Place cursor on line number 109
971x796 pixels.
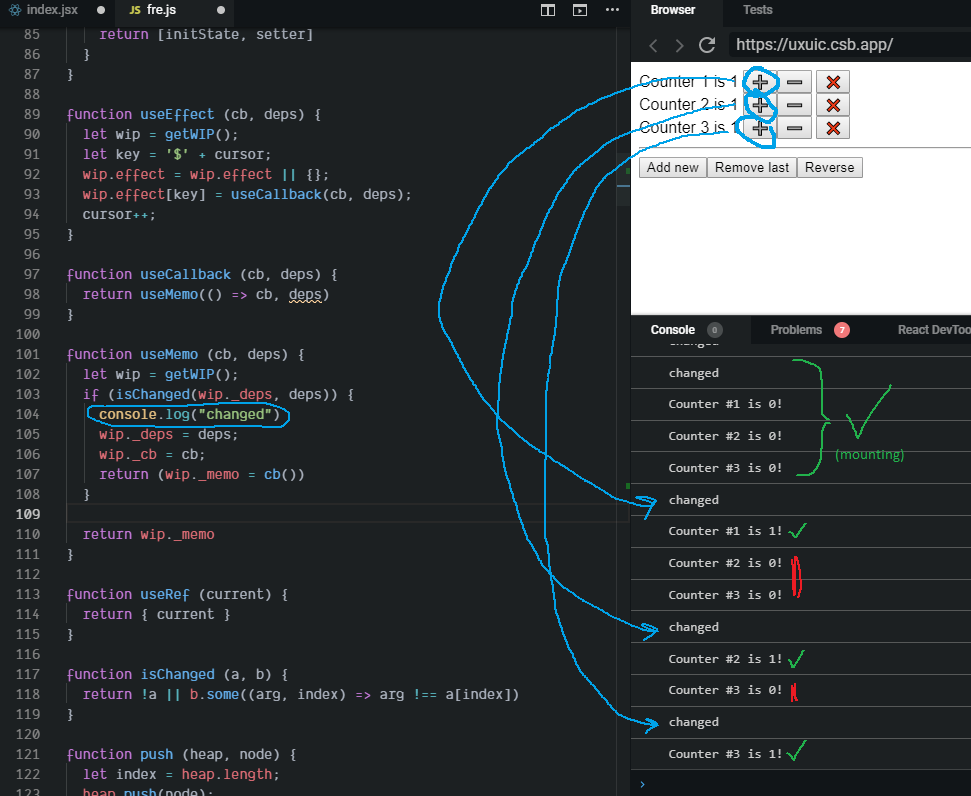pos(28,514)
